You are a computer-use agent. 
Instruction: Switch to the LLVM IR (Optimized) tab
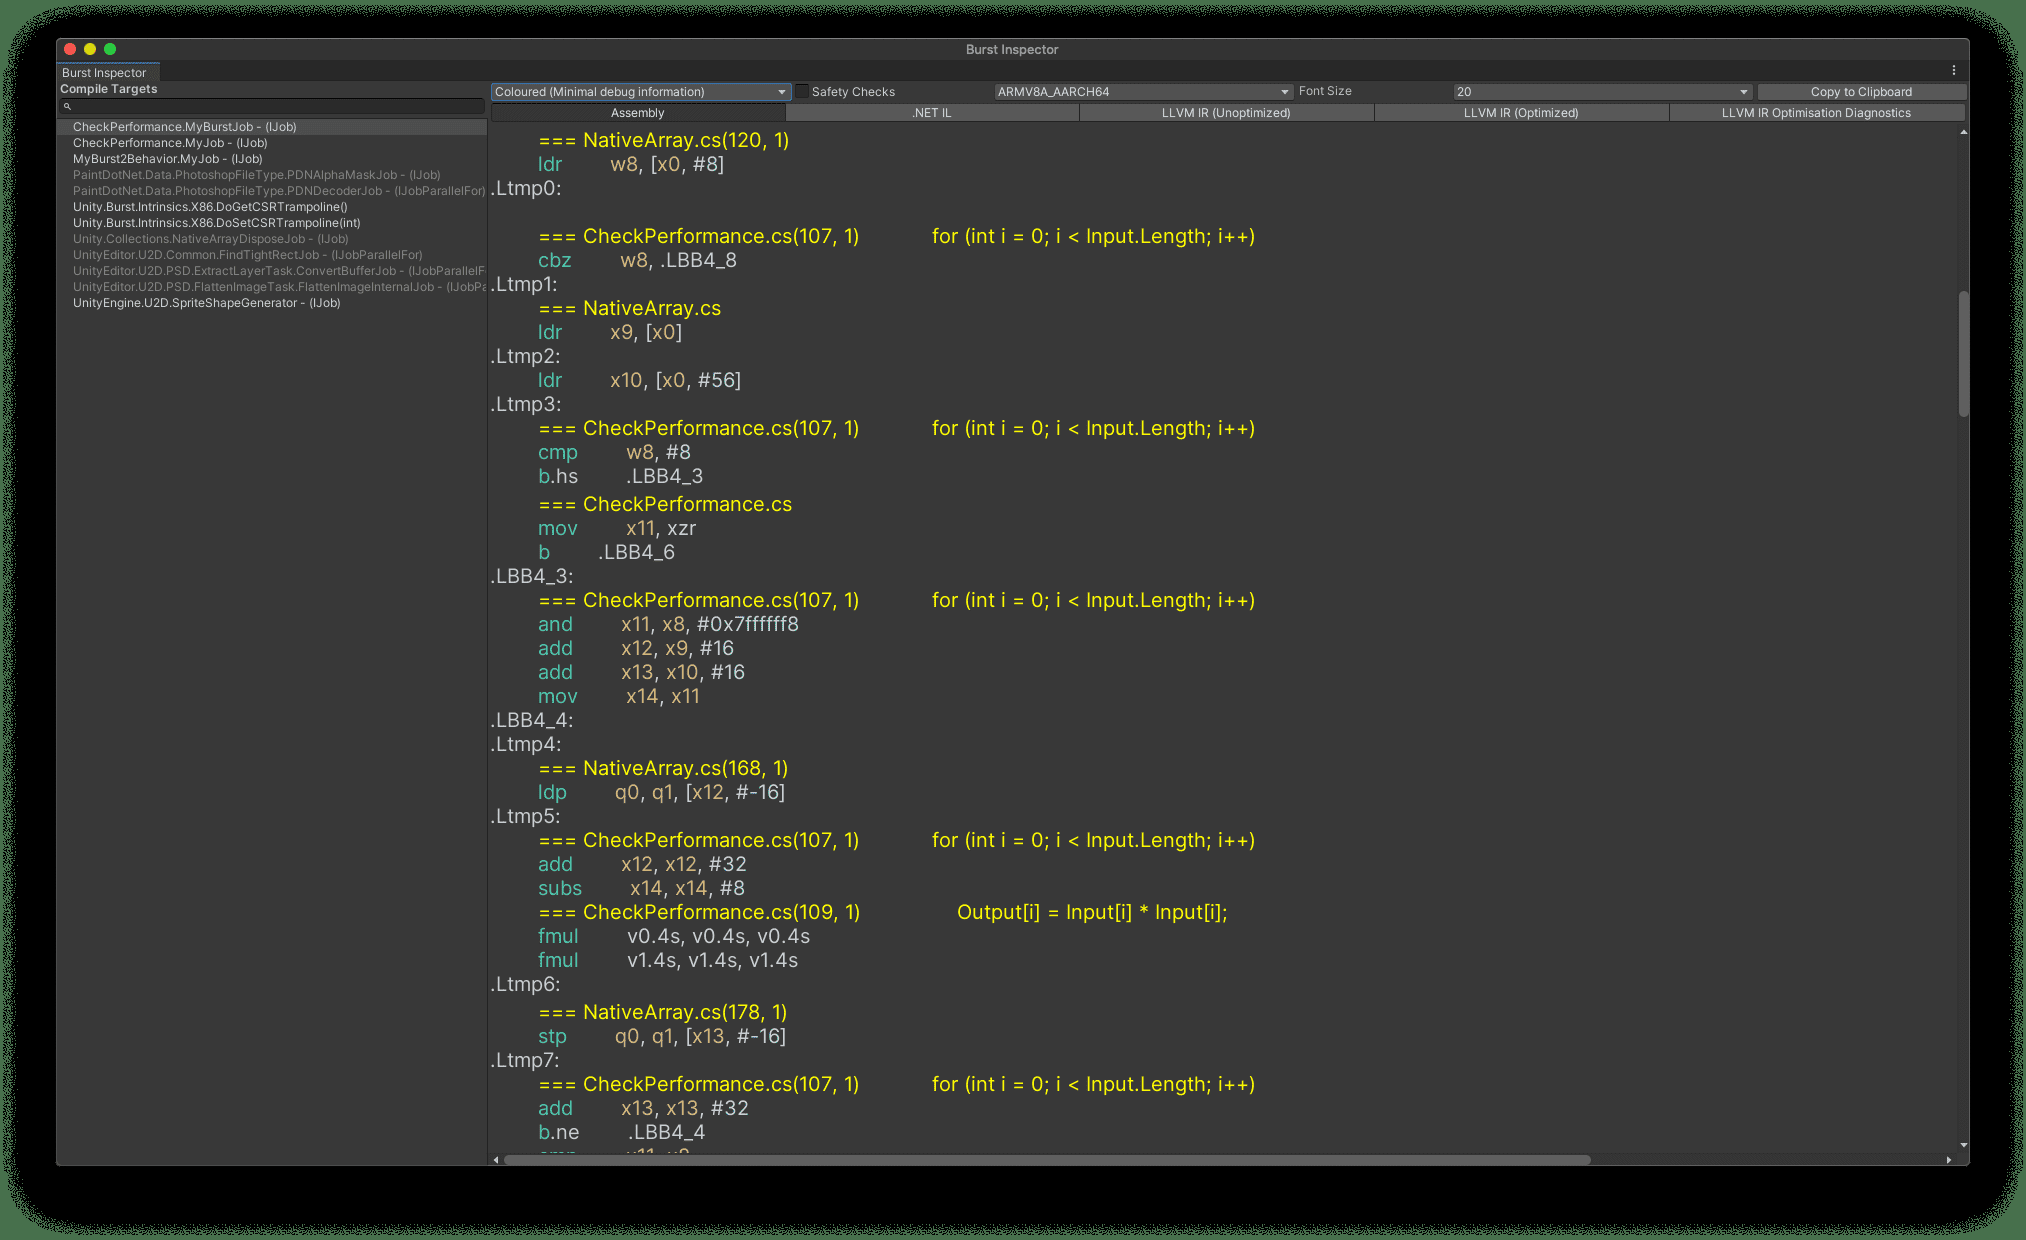(x=1520, y=112)
